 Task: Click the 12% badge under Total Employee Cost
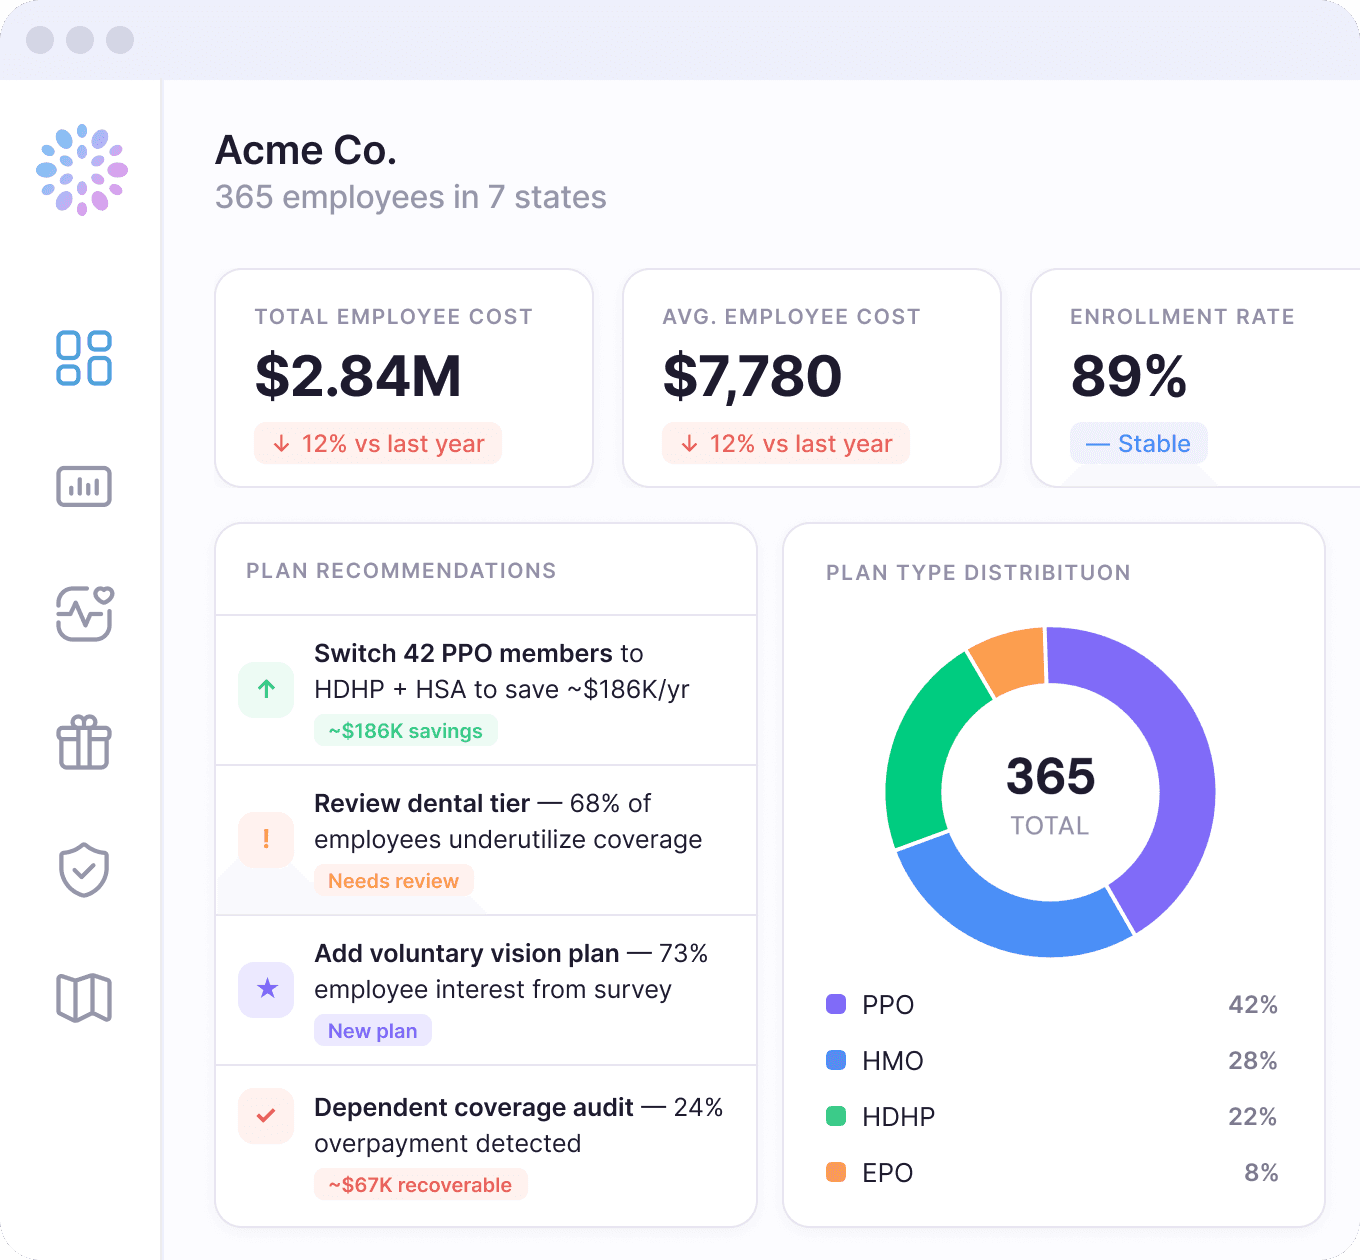[378, 444]
